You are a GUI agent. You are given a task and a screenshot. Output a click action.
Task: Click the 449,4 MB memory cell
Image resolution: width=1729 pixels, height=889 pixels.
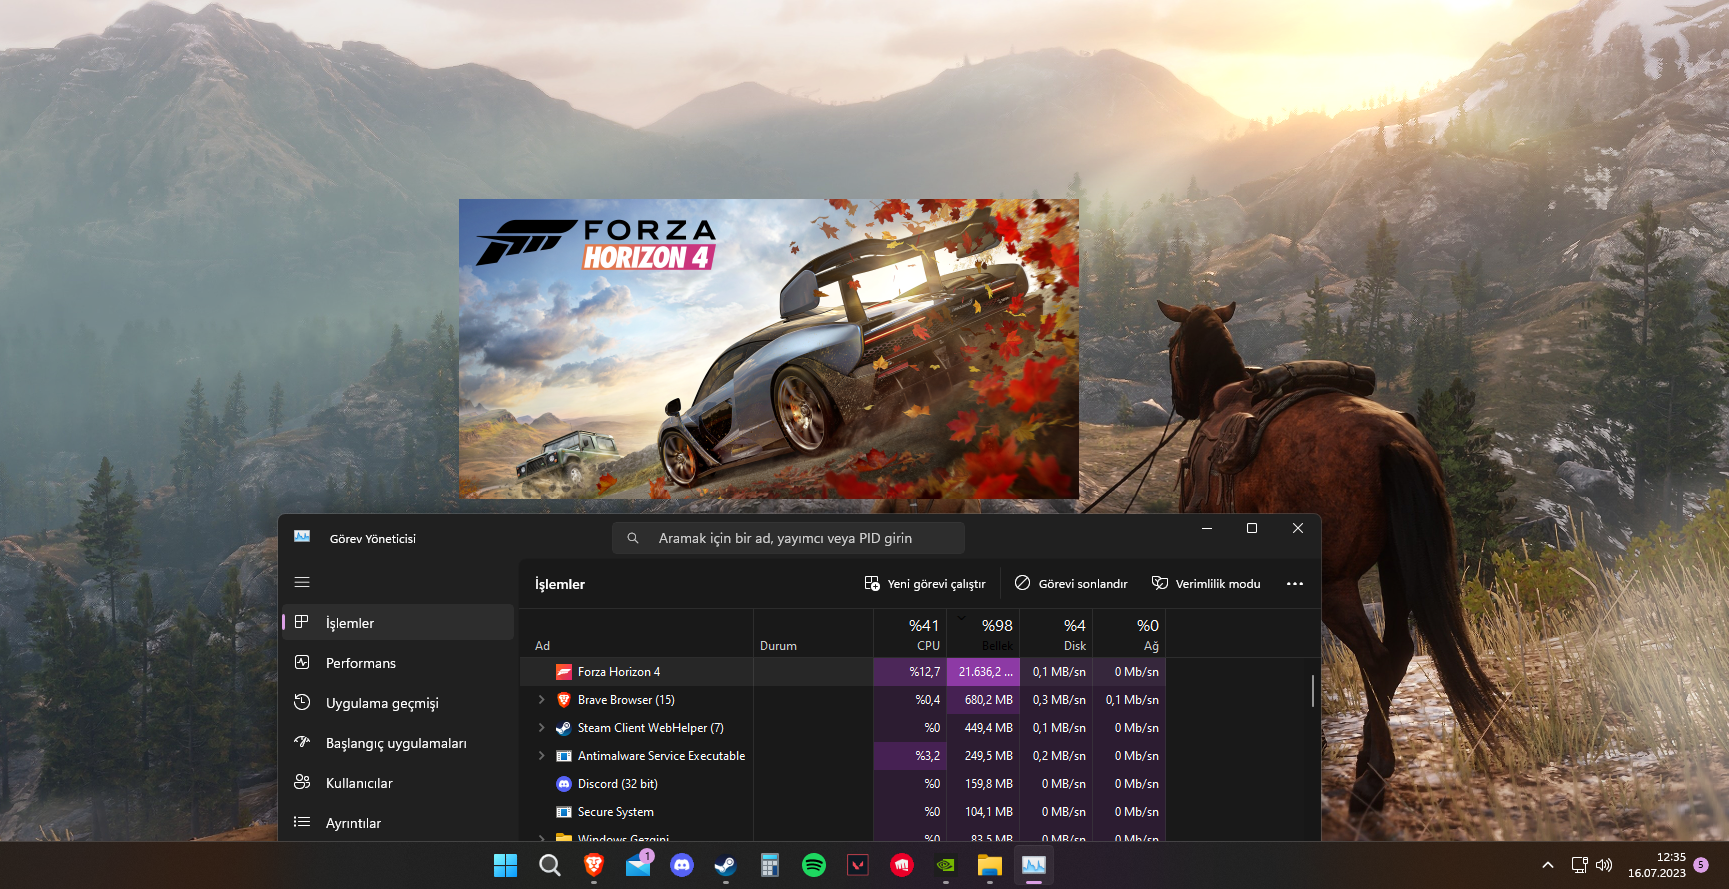[983, 728]
